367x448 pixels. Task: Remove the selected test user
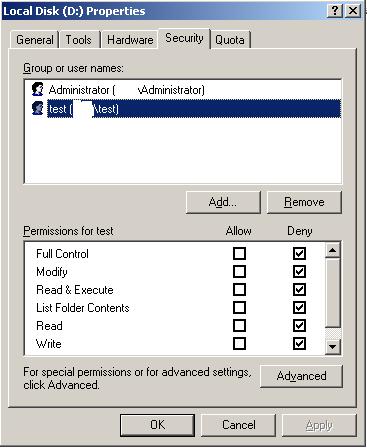coord(304,202)
